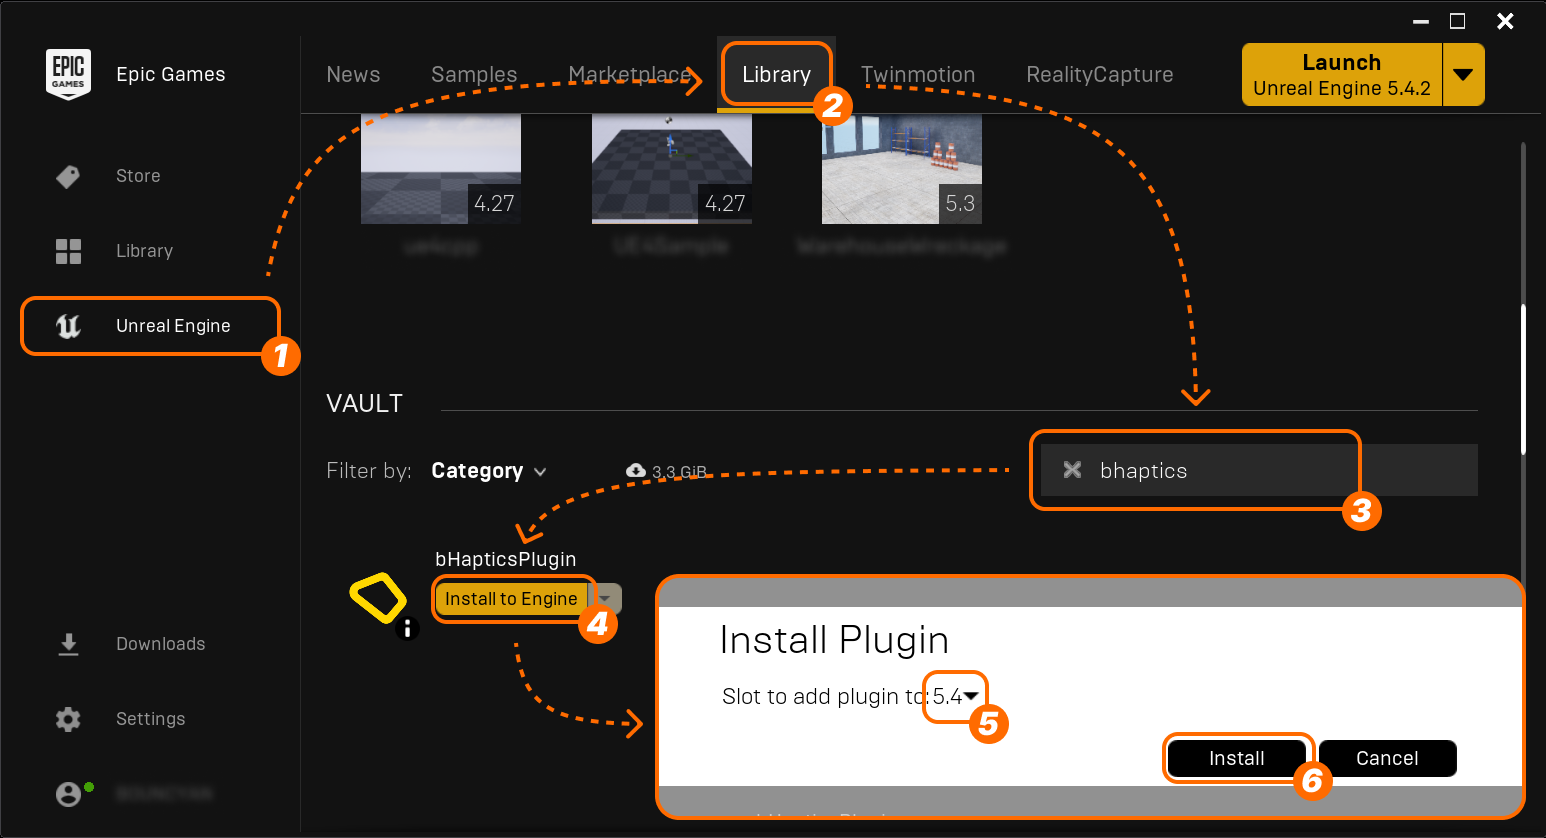
Task: Expand the Launch button version dropdown arrow
Action: 1463,75
